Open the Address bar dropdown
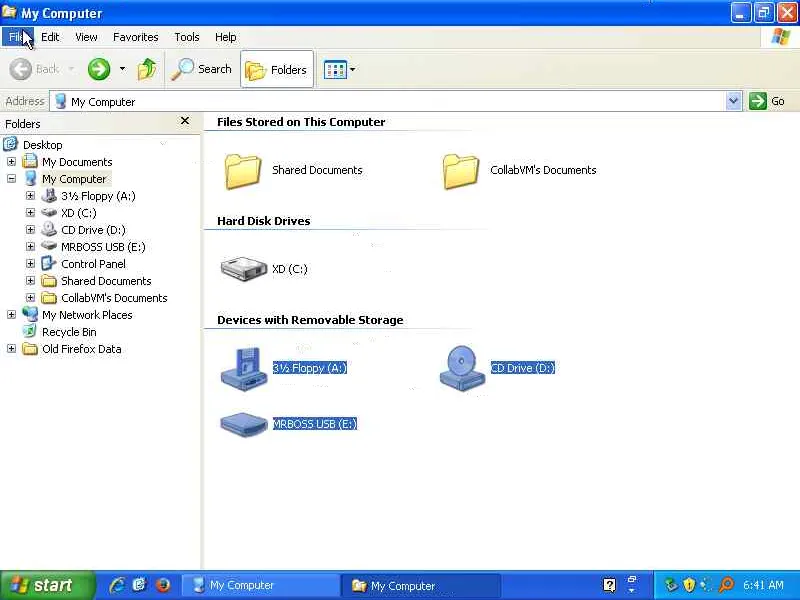800x600 pixels. 733,101
